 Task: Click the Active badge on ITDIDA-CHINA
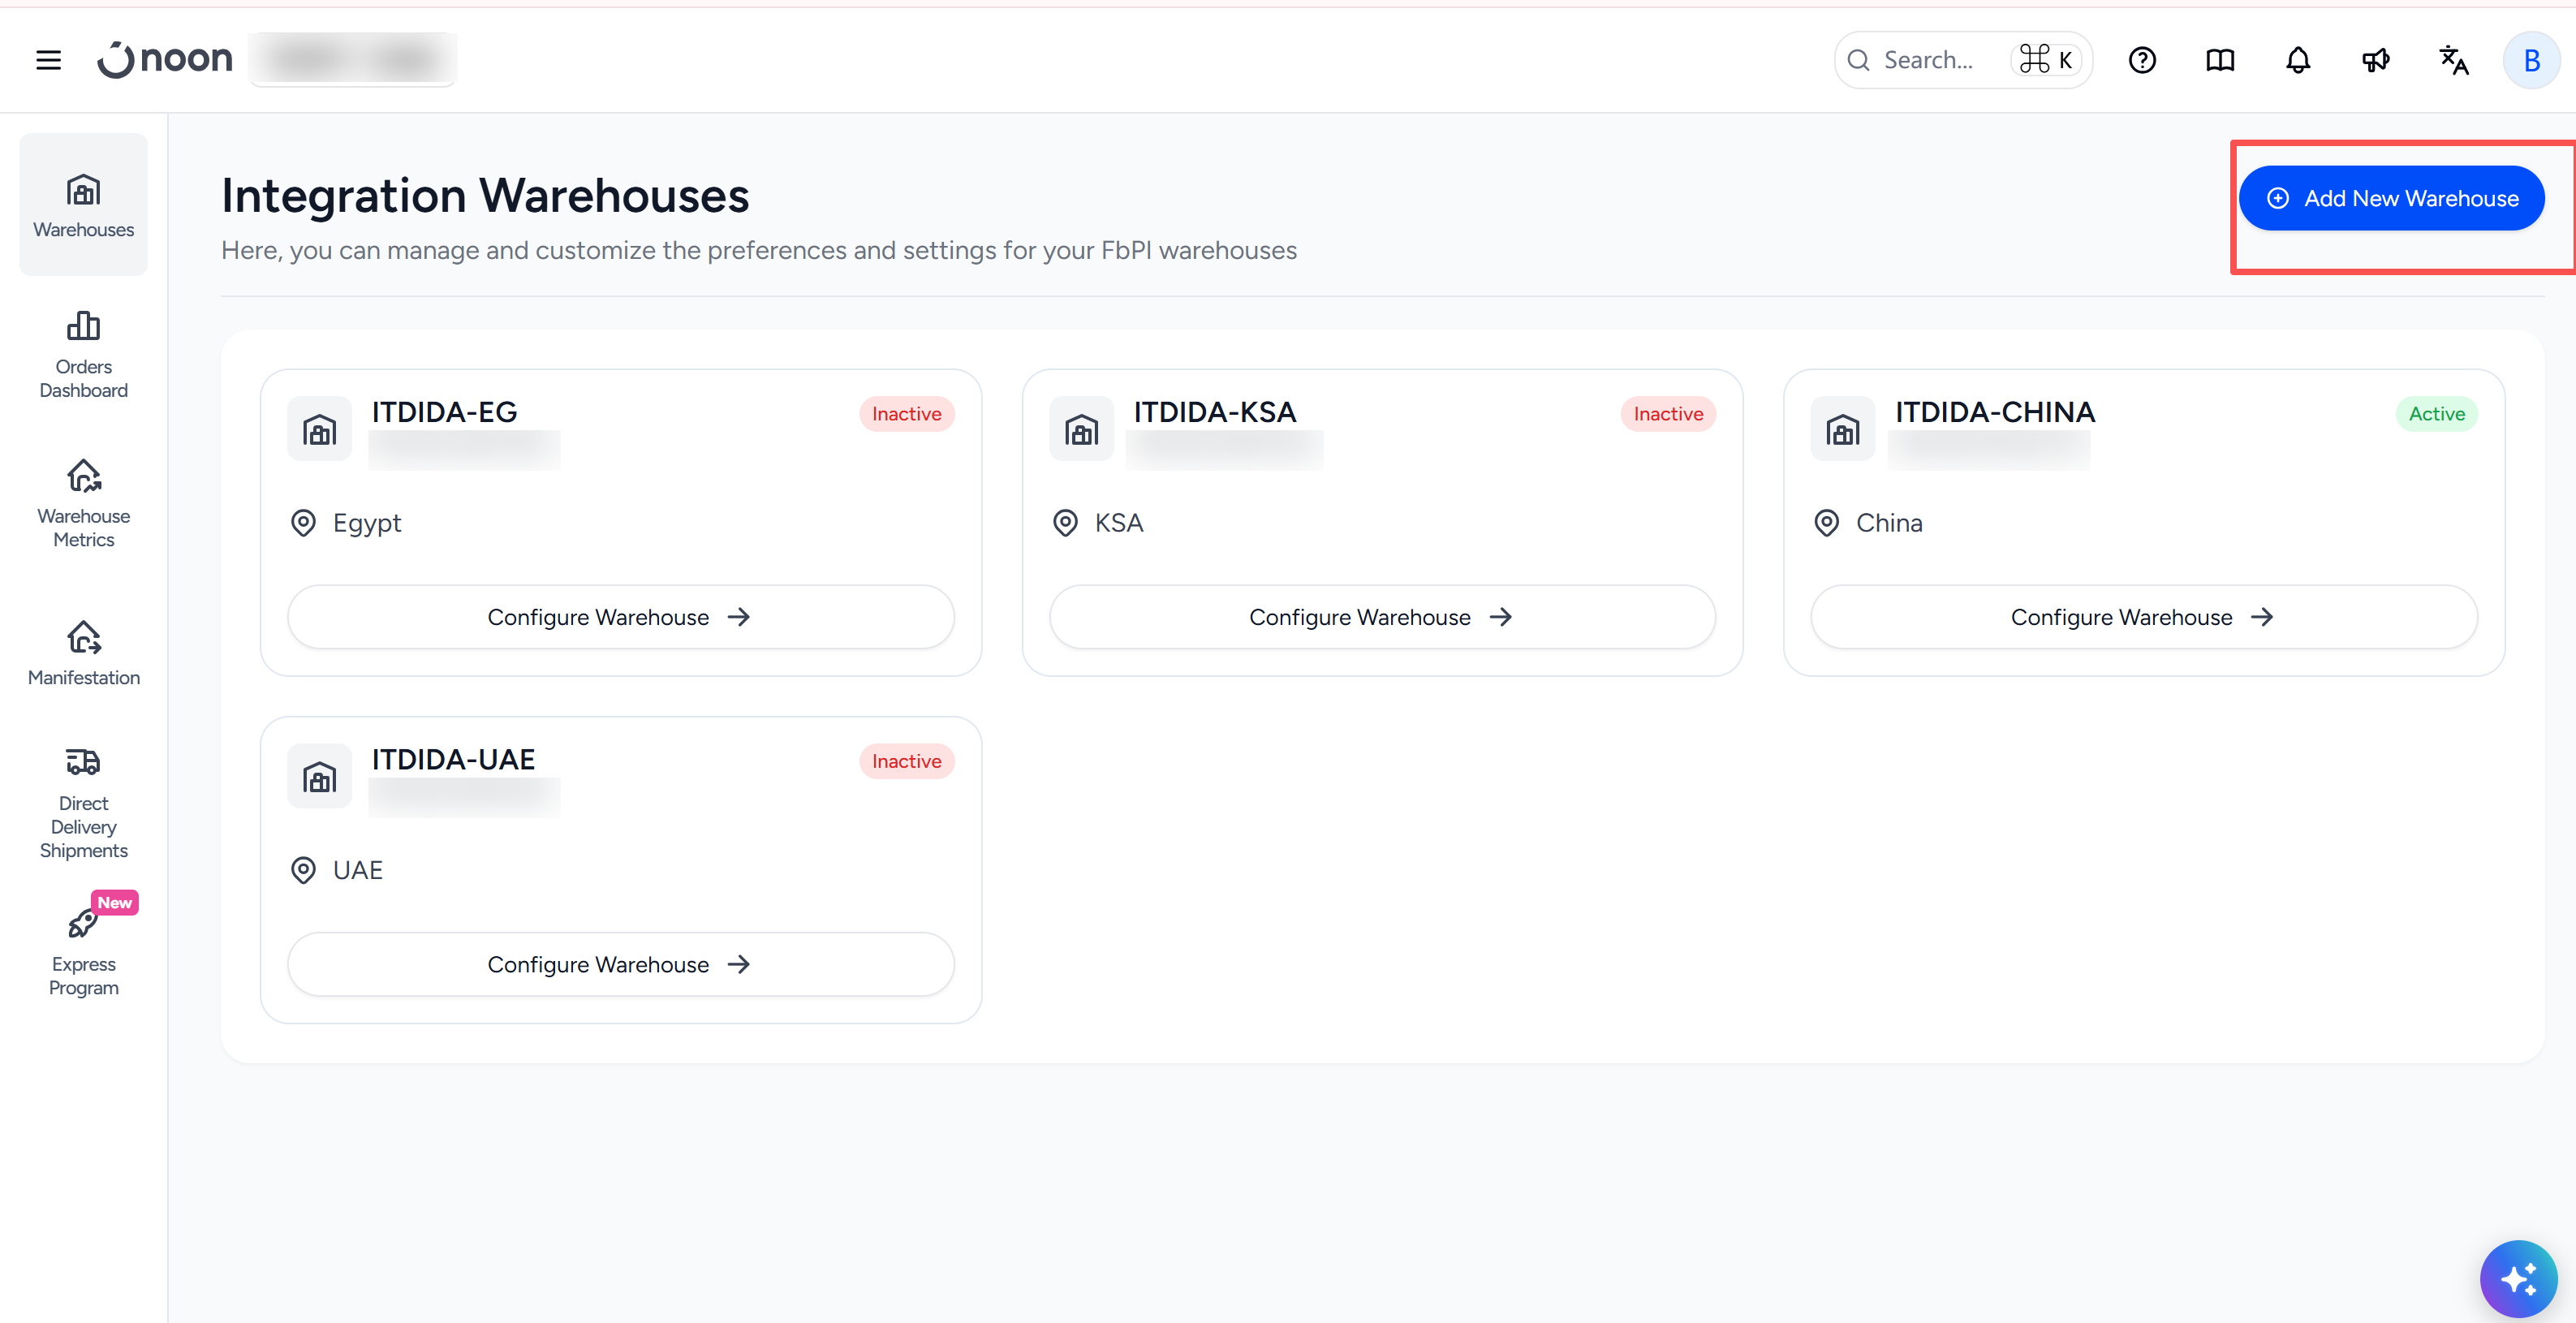pos(2436,414)
